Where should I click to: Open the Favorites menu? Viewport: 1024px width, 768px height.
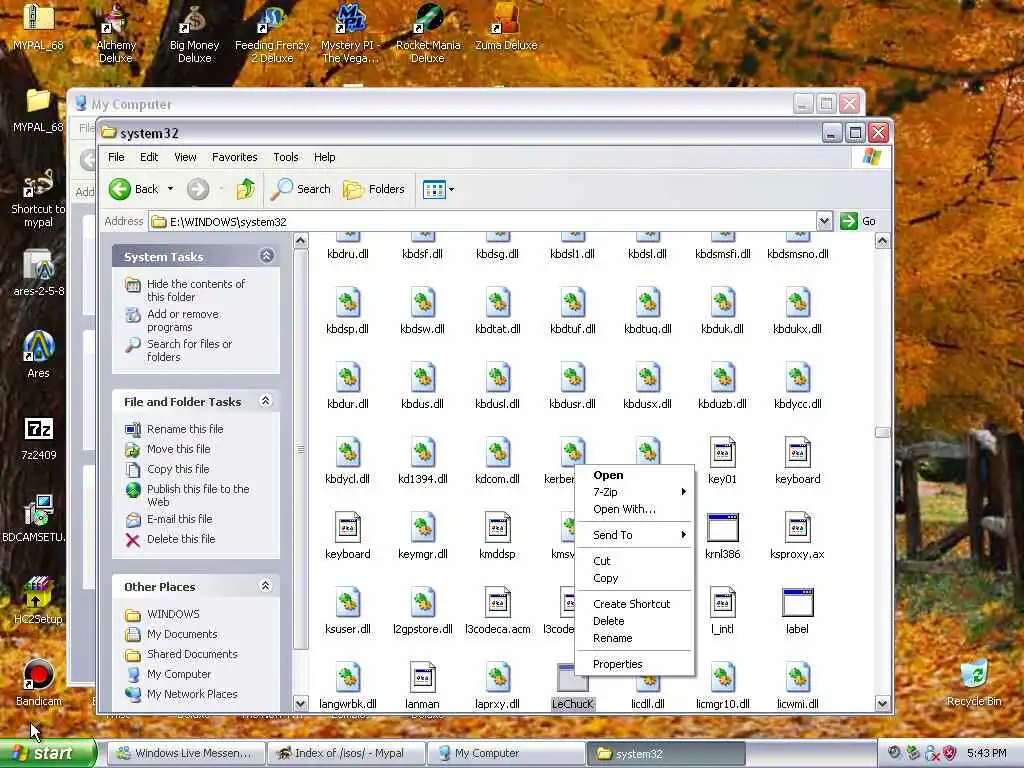tap(234, 157)
